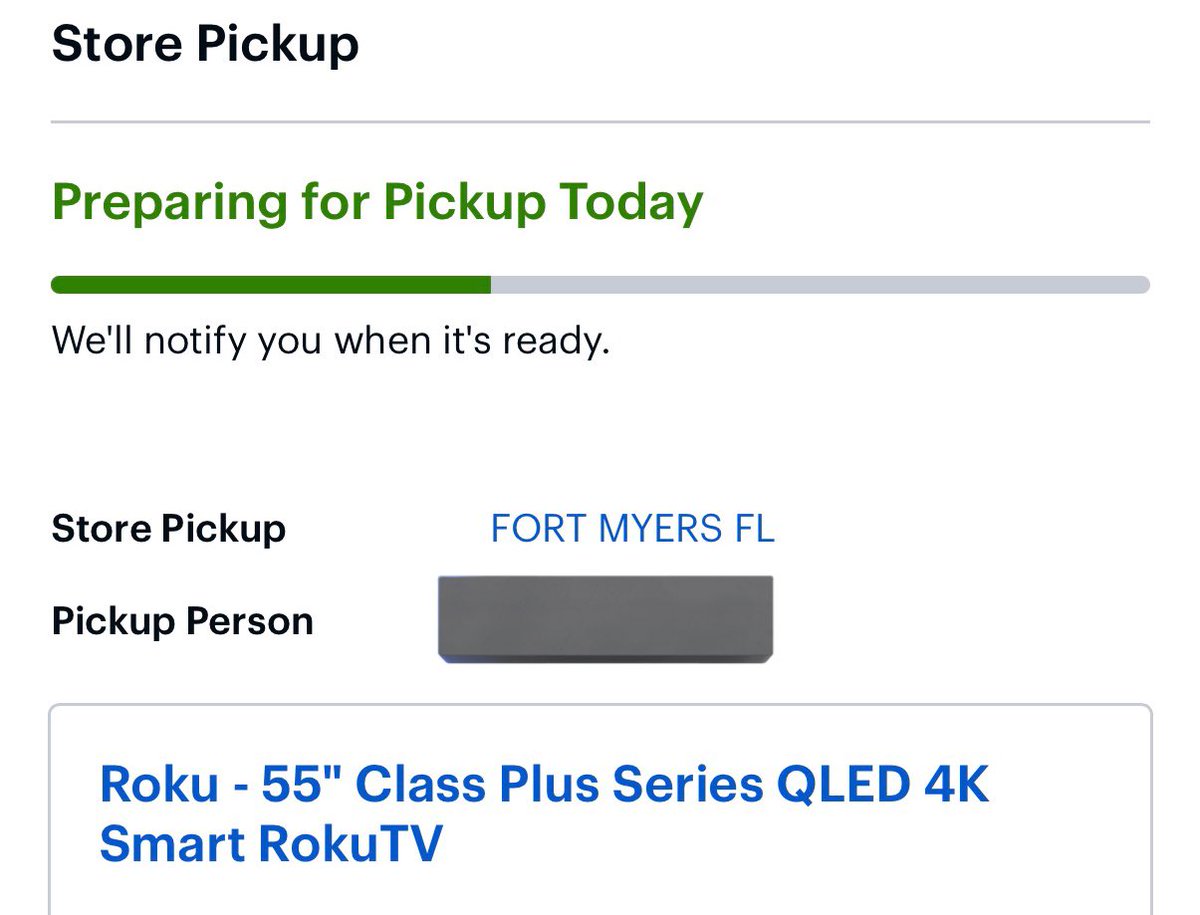Viewport: 1200px width, 915px height.
Task: Click the horizontal divider below the page heading
Action: [600, 122]
